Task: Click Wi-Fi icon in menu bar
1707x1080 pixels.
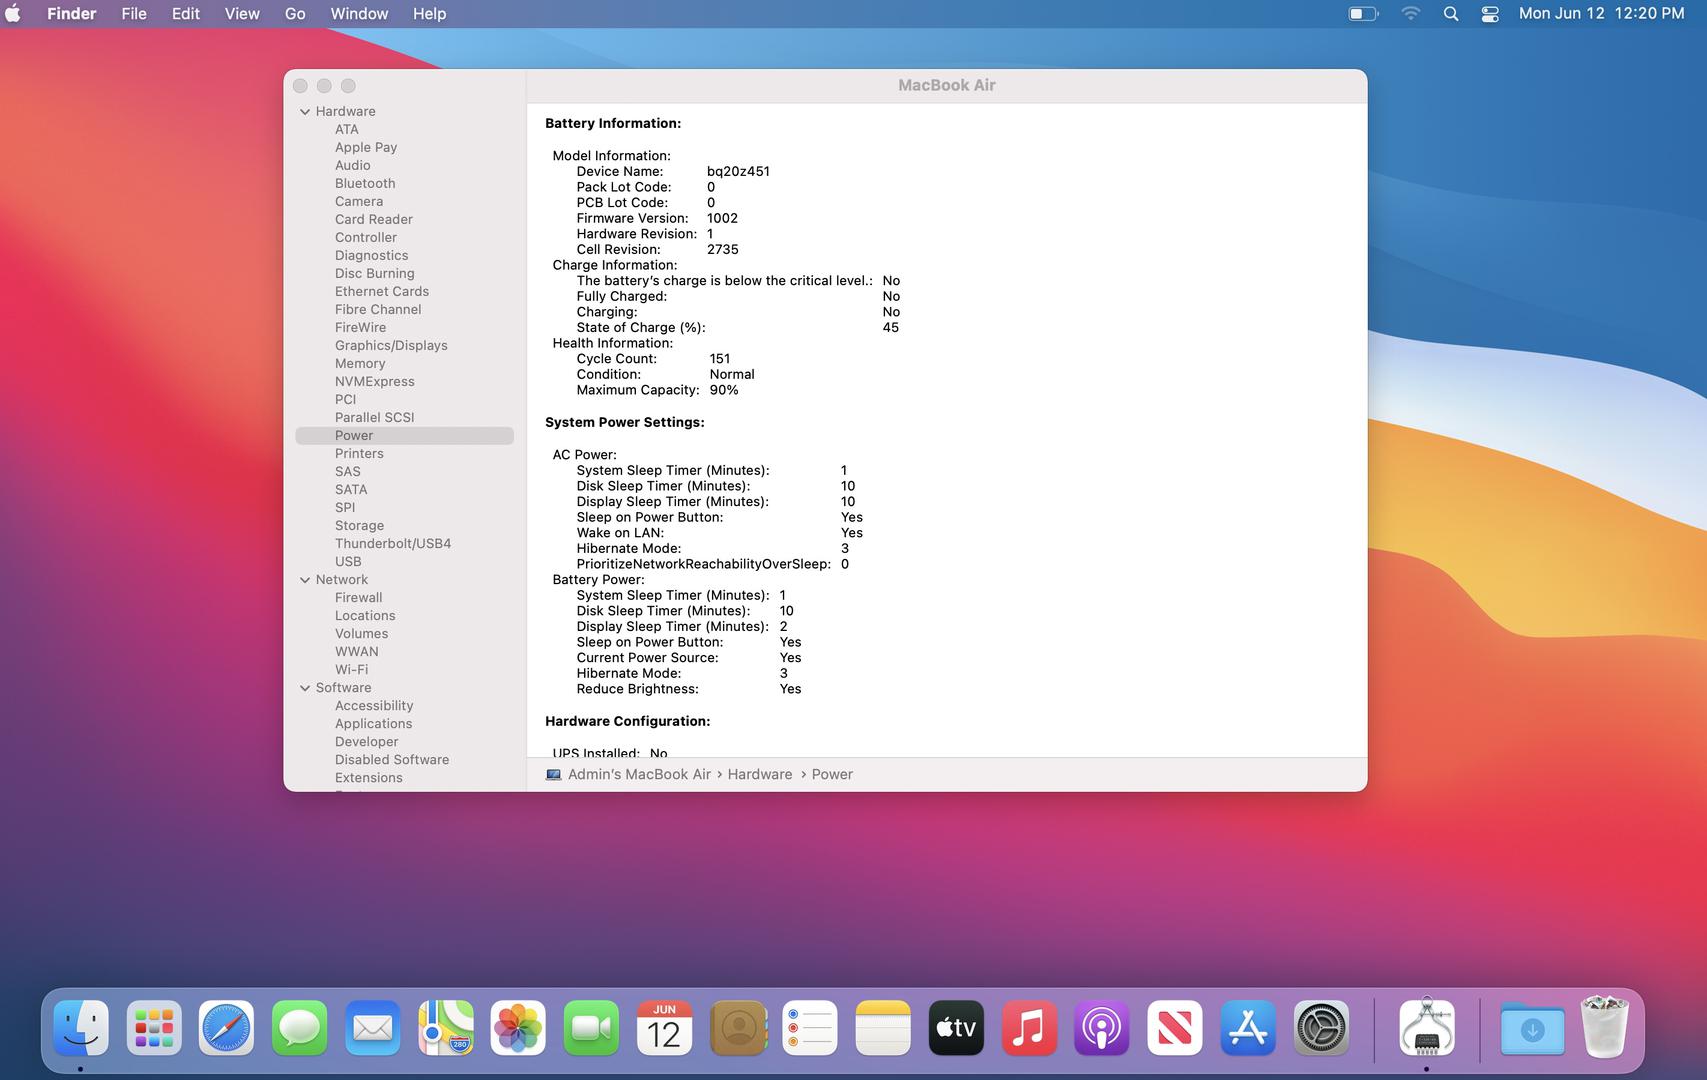Action: pos(1411,14)
